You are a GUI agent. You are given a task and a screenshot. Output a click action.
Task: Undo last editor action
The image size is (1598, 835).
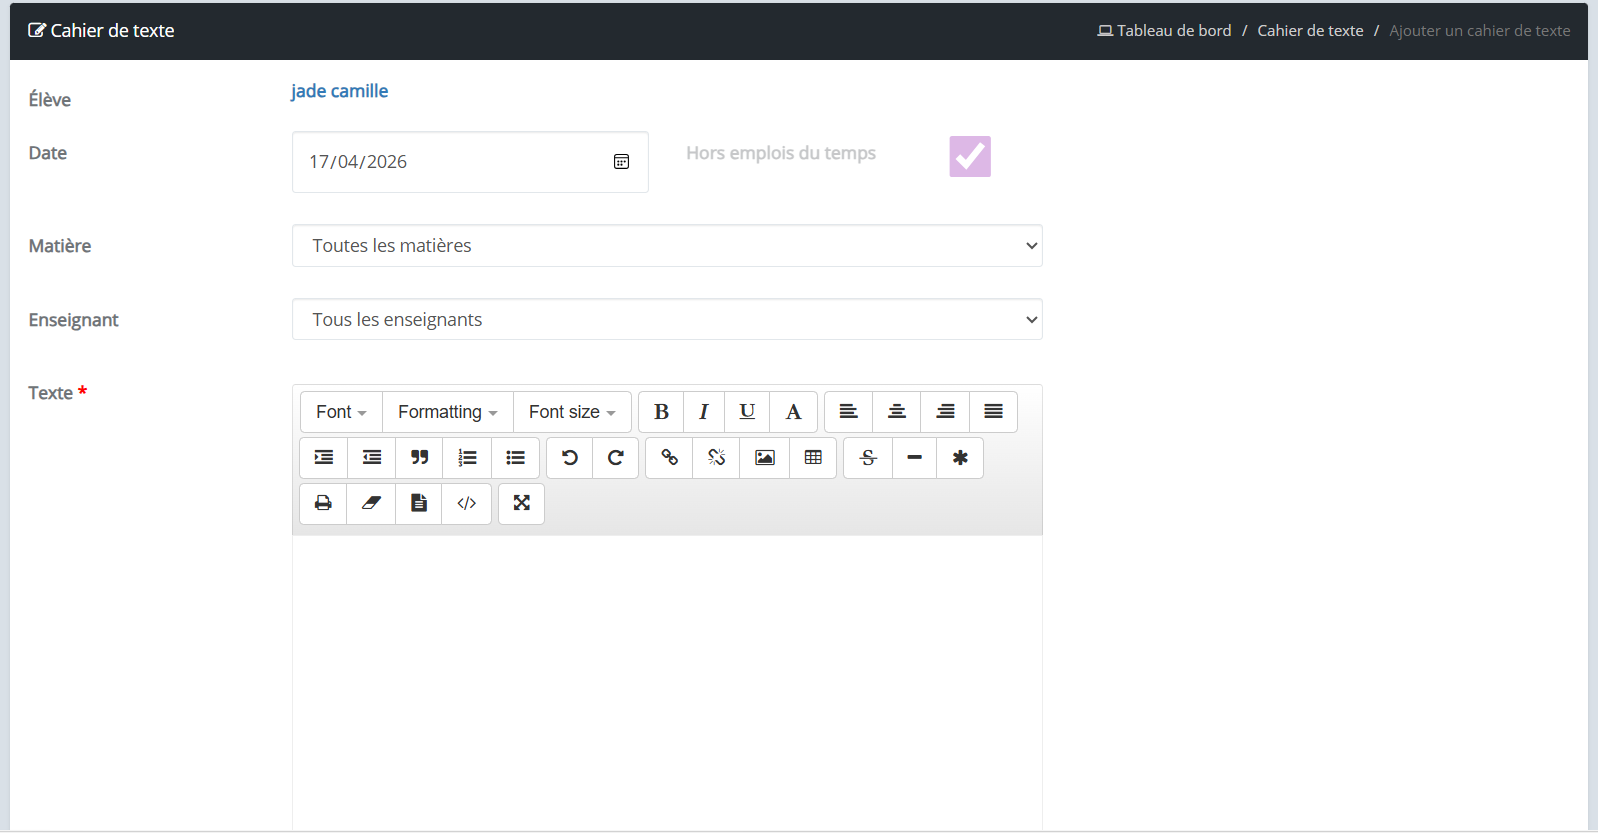coord(570,458)
